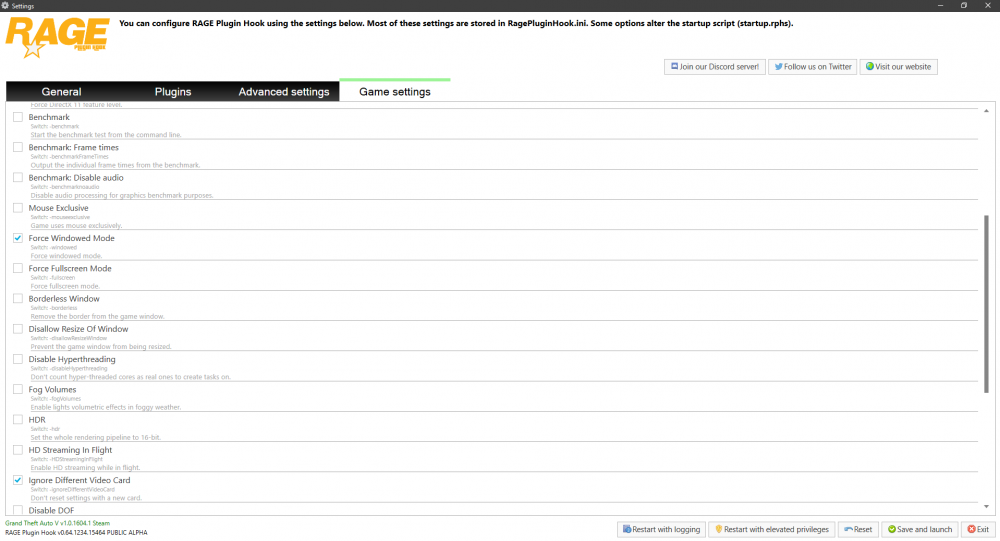
Task: Click Follow us on Twitter button
Action: tap(812, 66)
